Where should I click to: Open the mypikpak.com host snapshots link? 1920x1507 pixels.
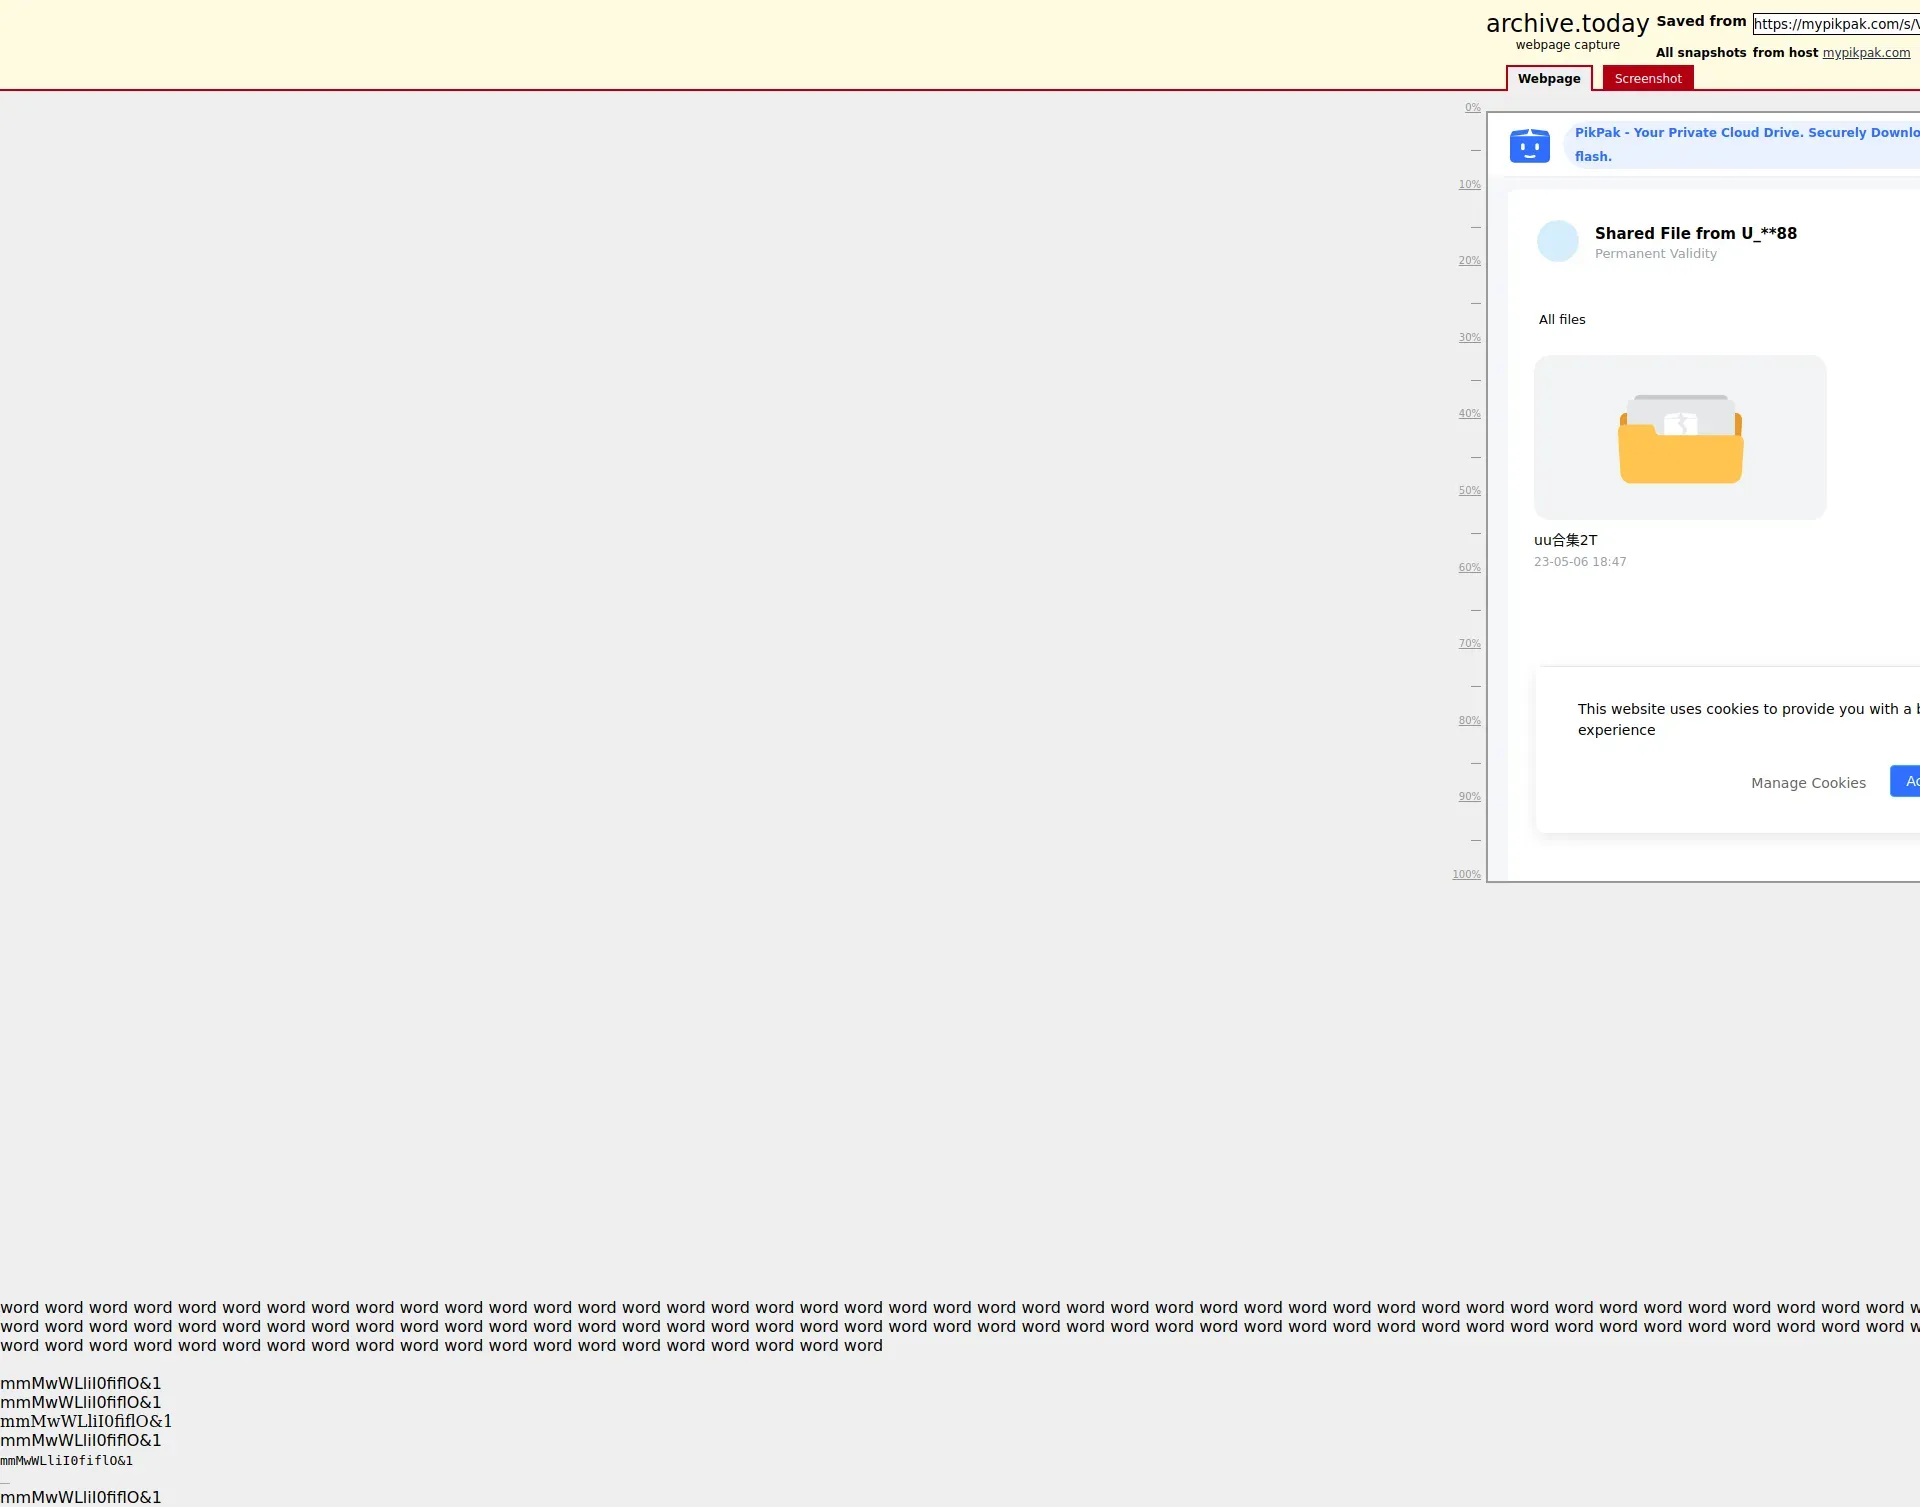point(1865,53)
